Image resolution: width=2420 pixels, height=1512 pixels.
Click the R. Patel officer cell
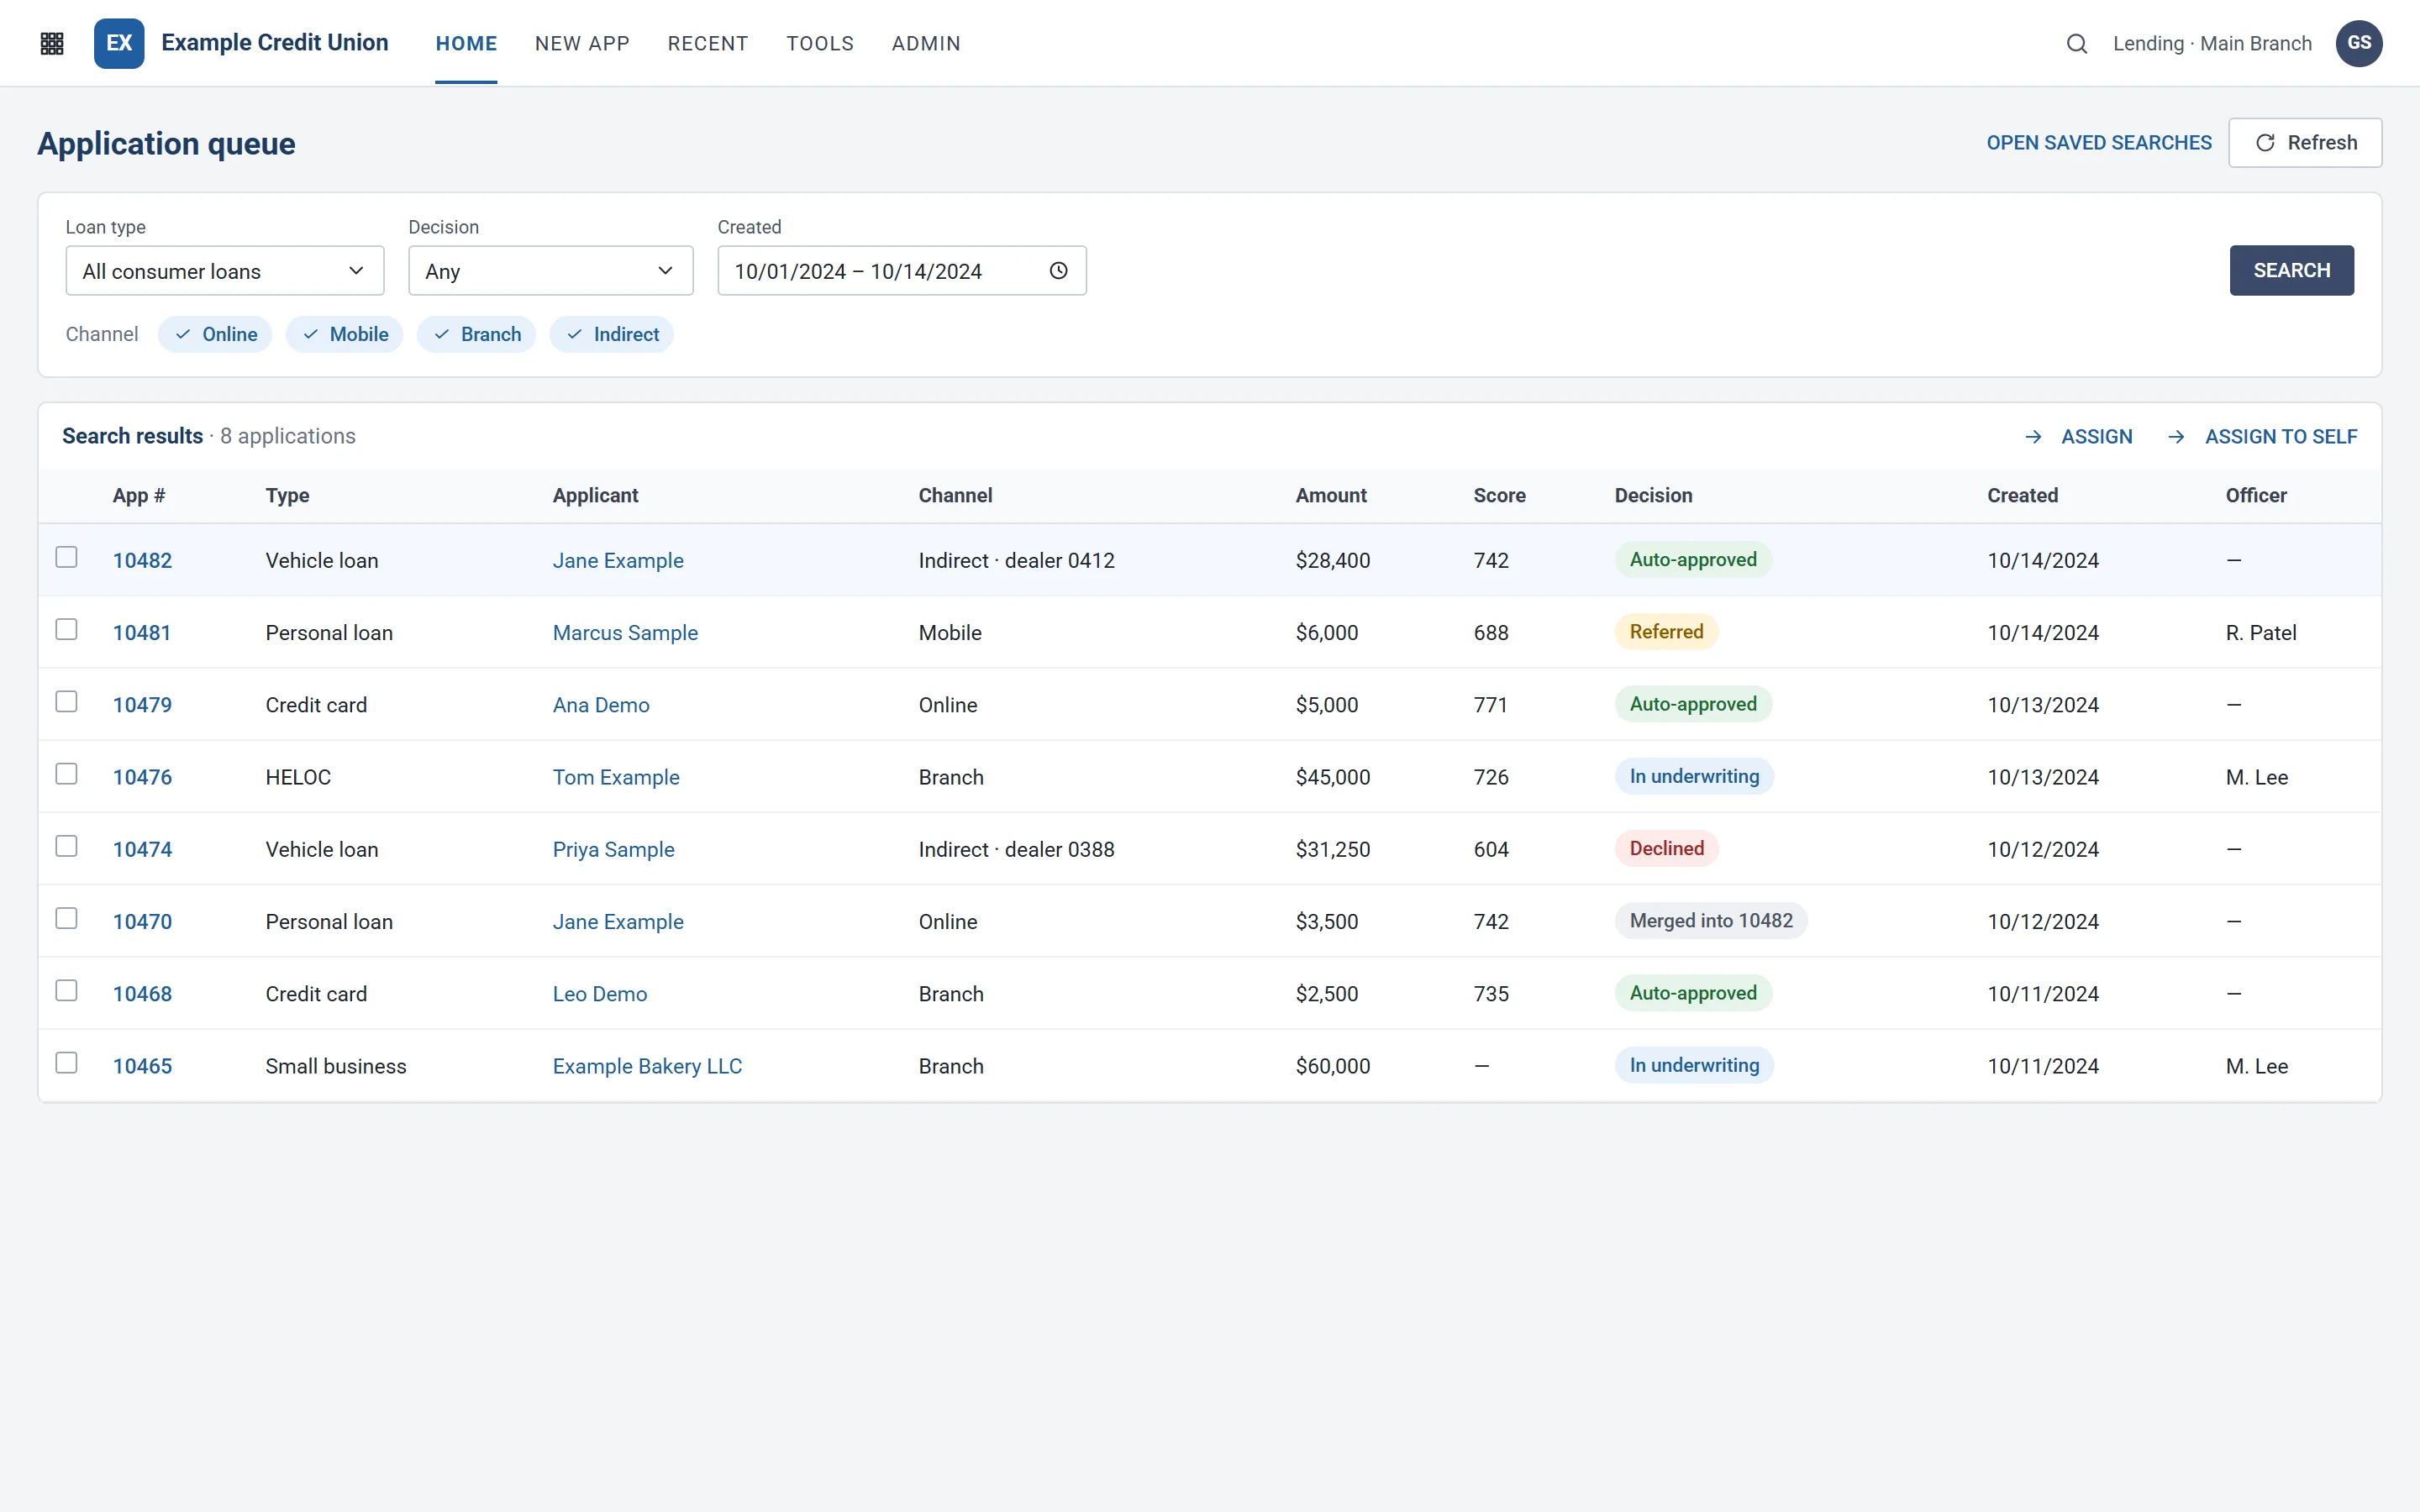(x=2261, y=633)
